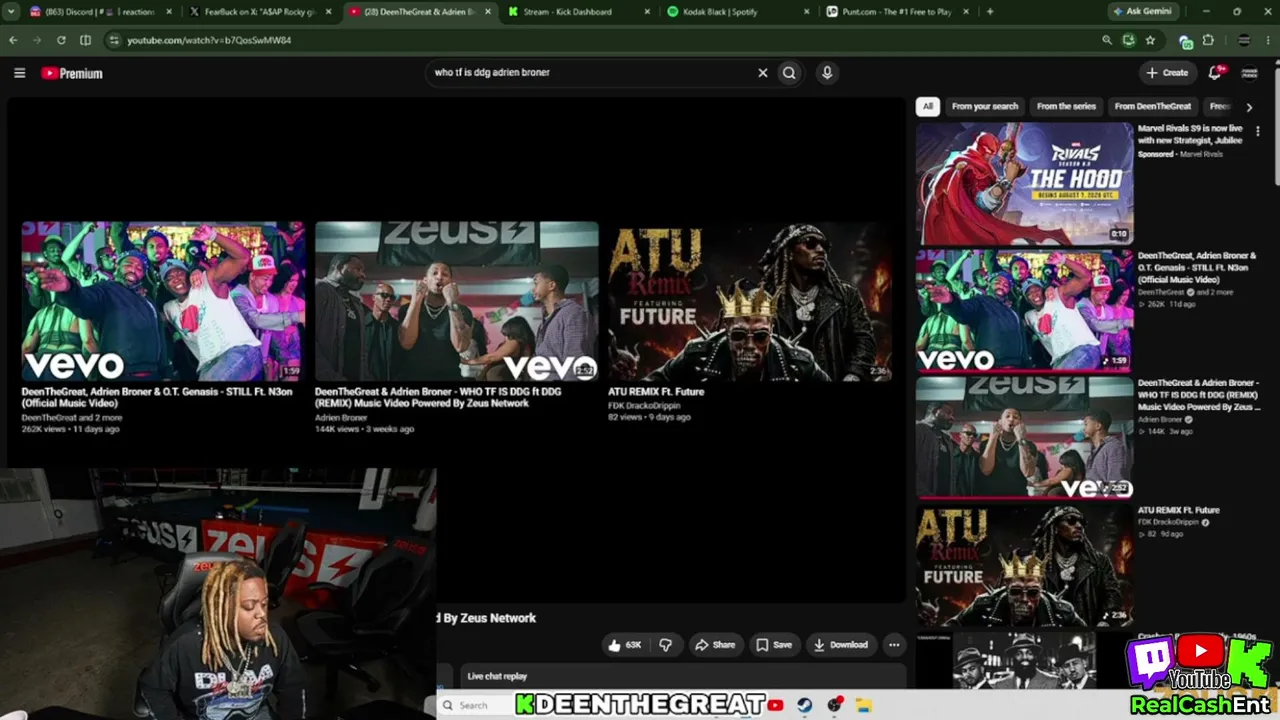This screenshot has height=720, width=1280.
Task: Open sidebar WHO TF IS DDG thumbnail
Action: tap(1024, 437)
